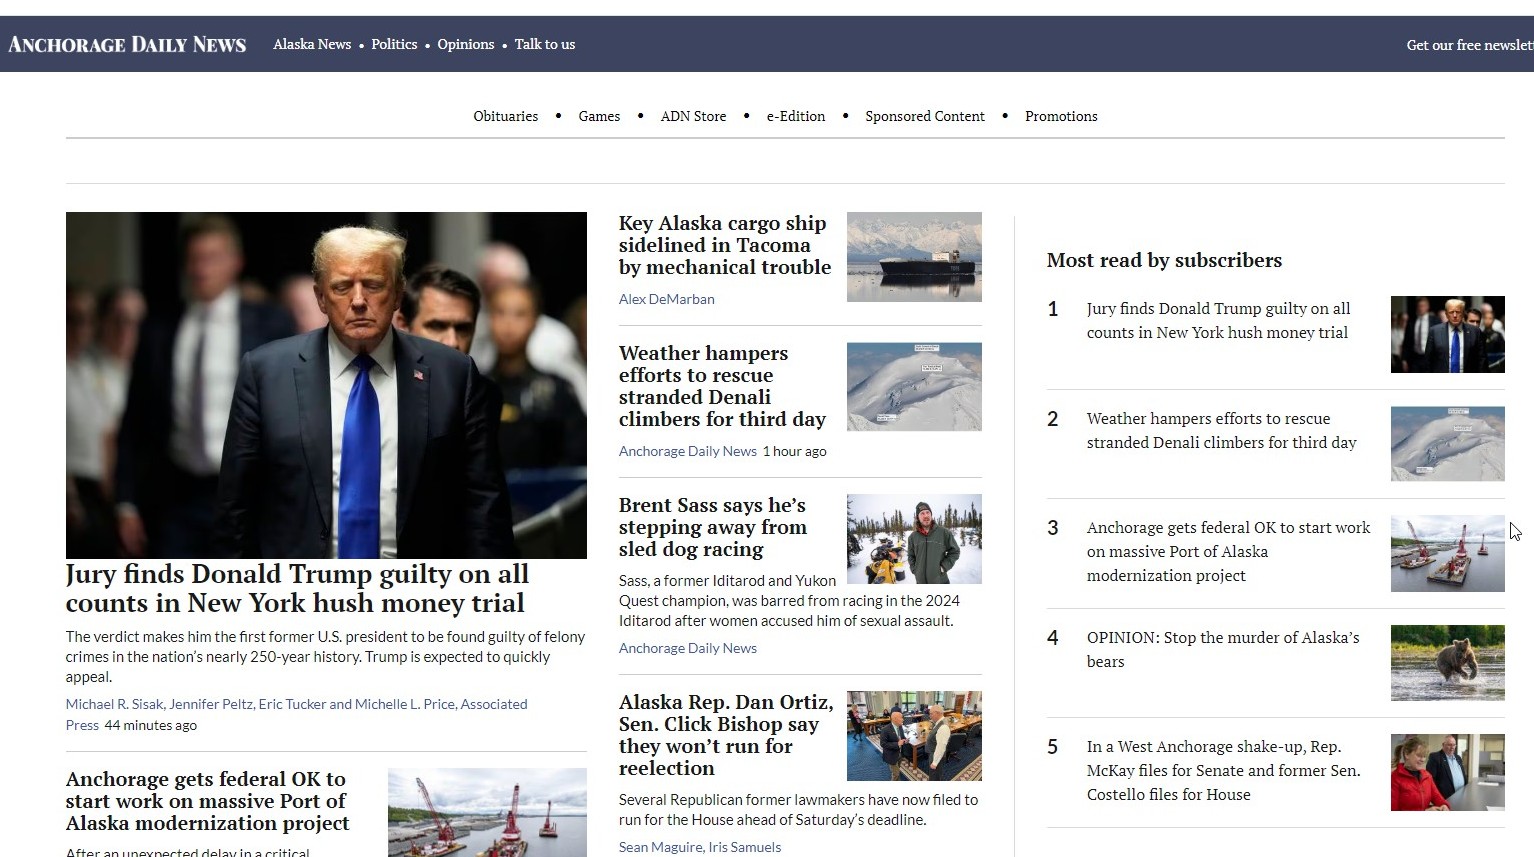Open the Opinions section
The width and height of the screenshot is (1534, 857).
point(465,44)
